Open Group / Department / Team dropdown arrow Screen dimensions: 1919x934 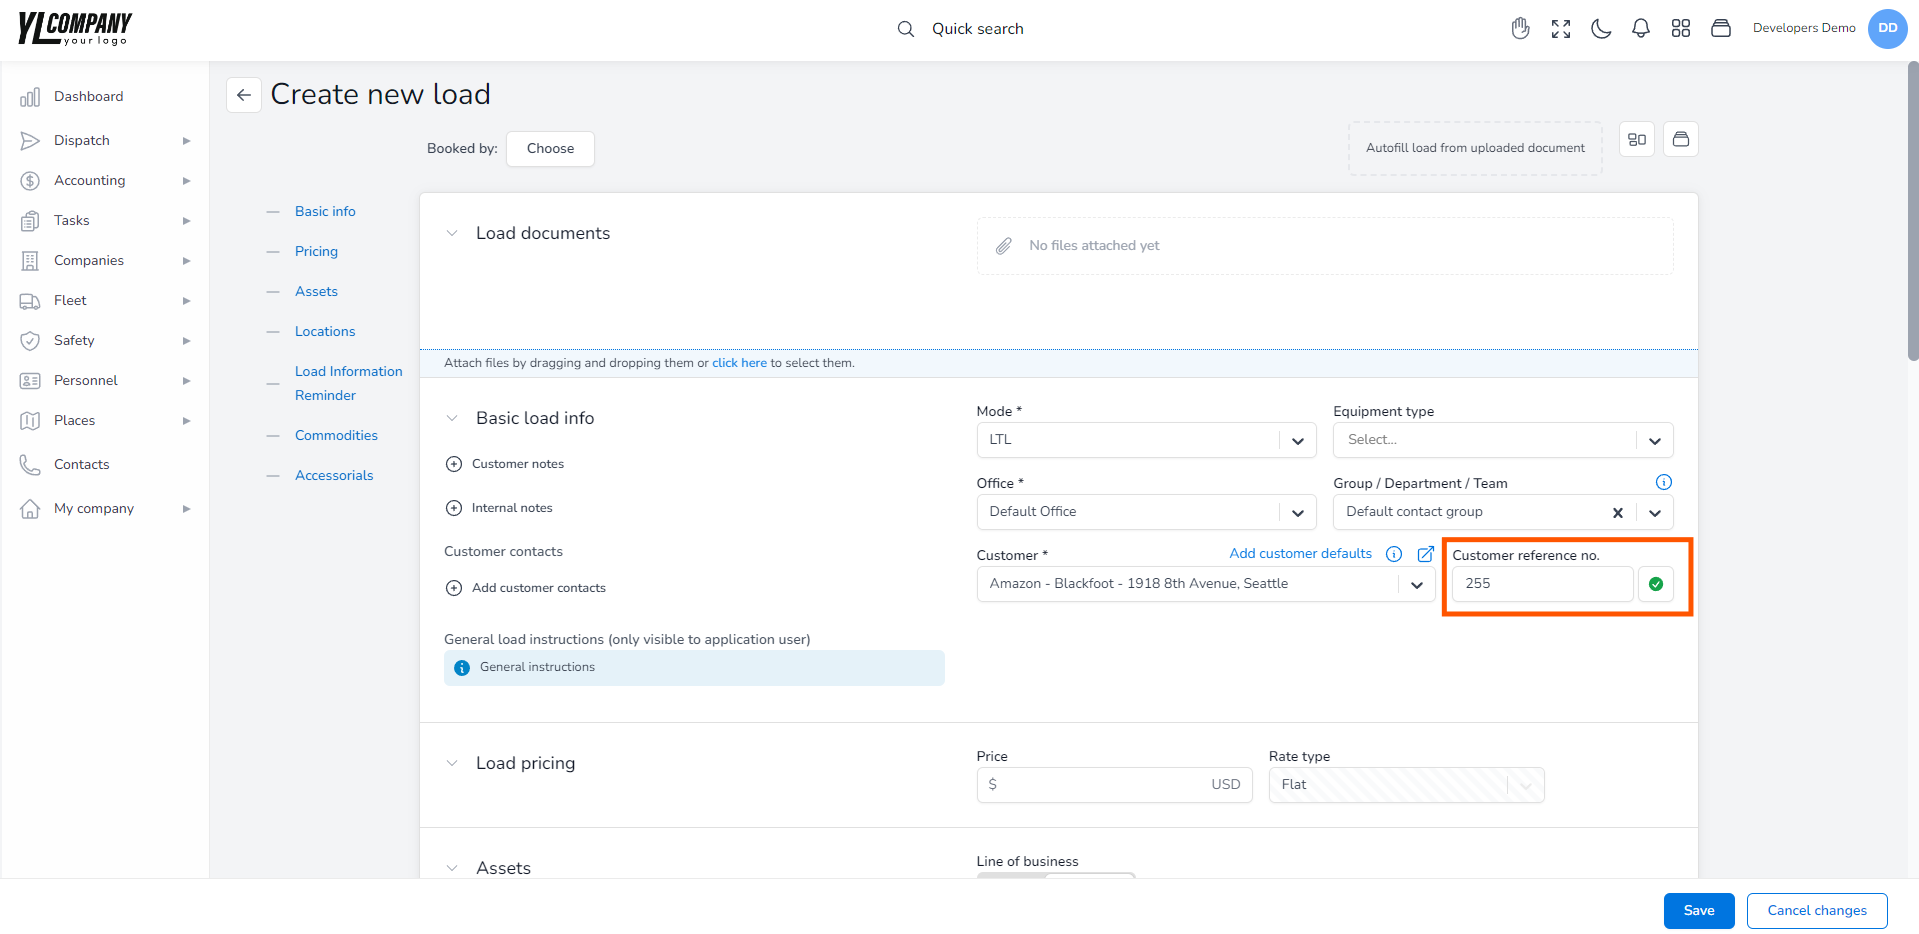1655,513
